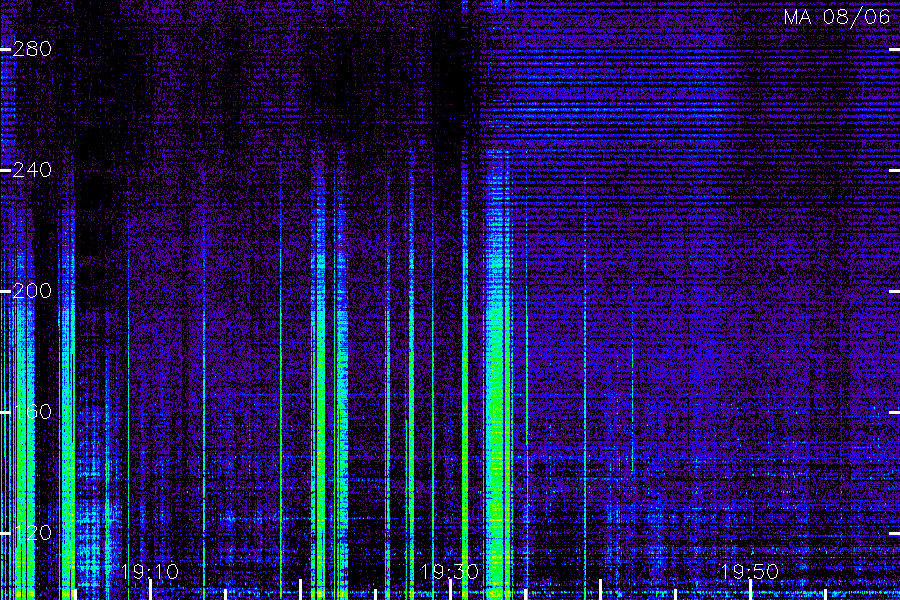Click the 120 frequency axis label
900x600 pixels.
(x=32, y=533)
